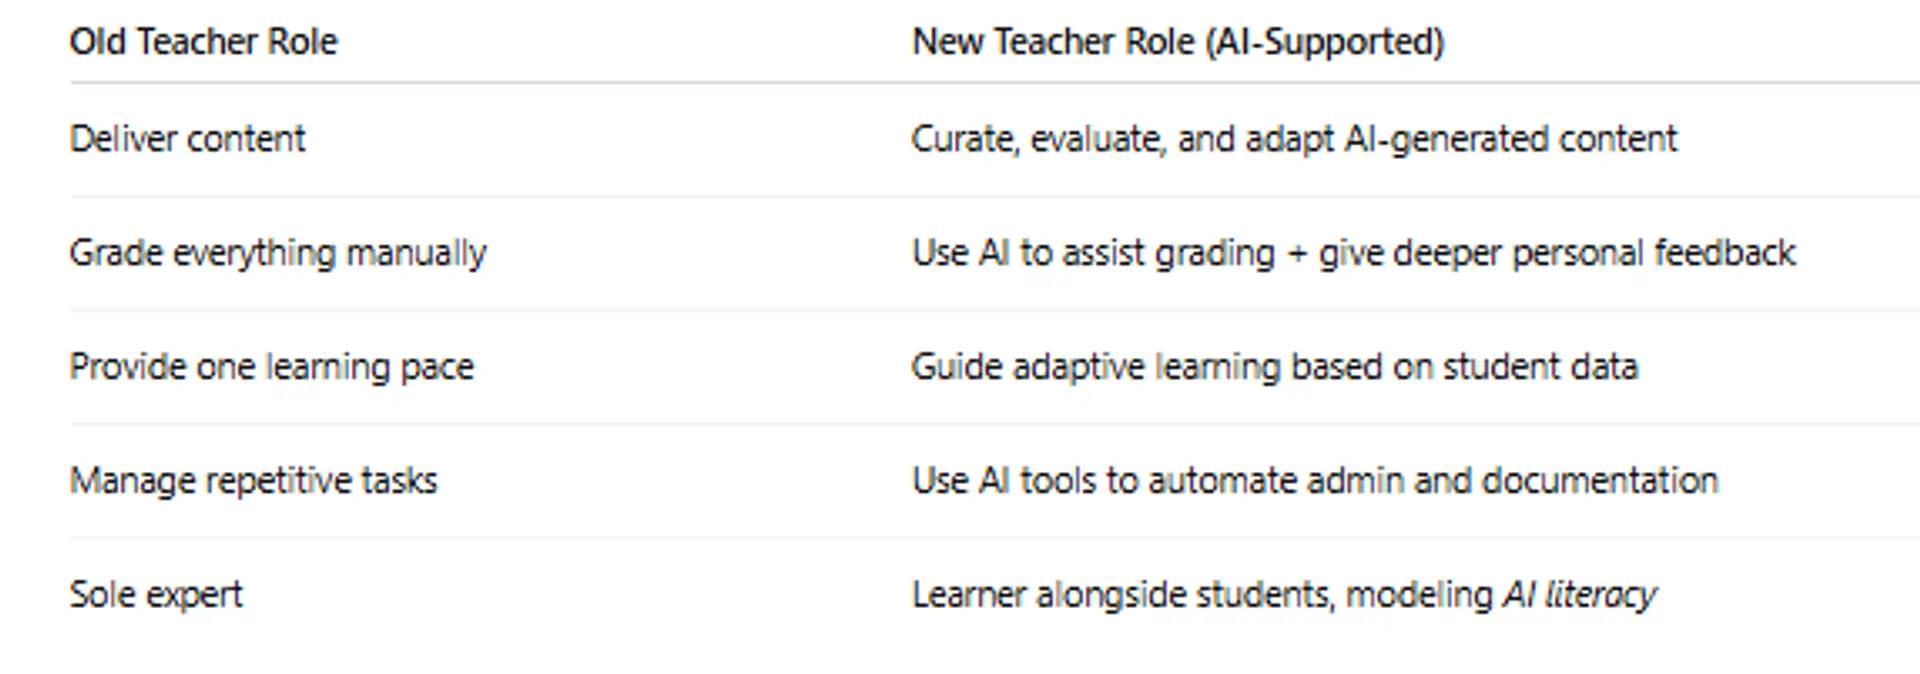
Task: Select the 'Deliver content' cell
Action: 187,139
